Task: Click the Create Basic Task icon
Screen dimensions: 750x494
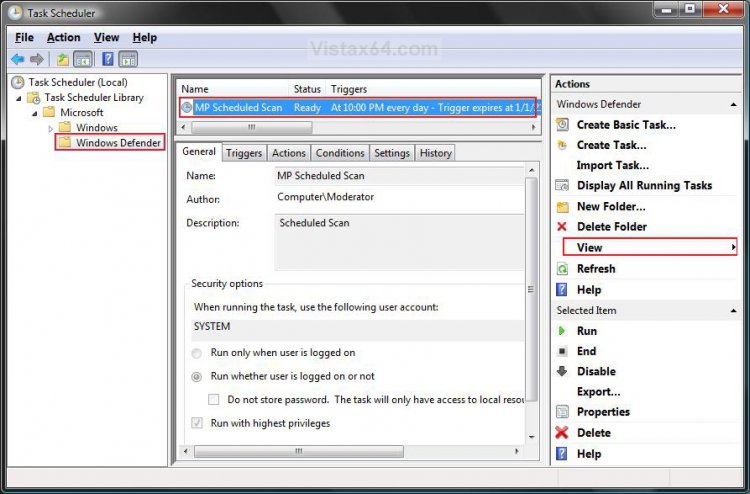Action: pyautogui.click(x=562, y=125)
